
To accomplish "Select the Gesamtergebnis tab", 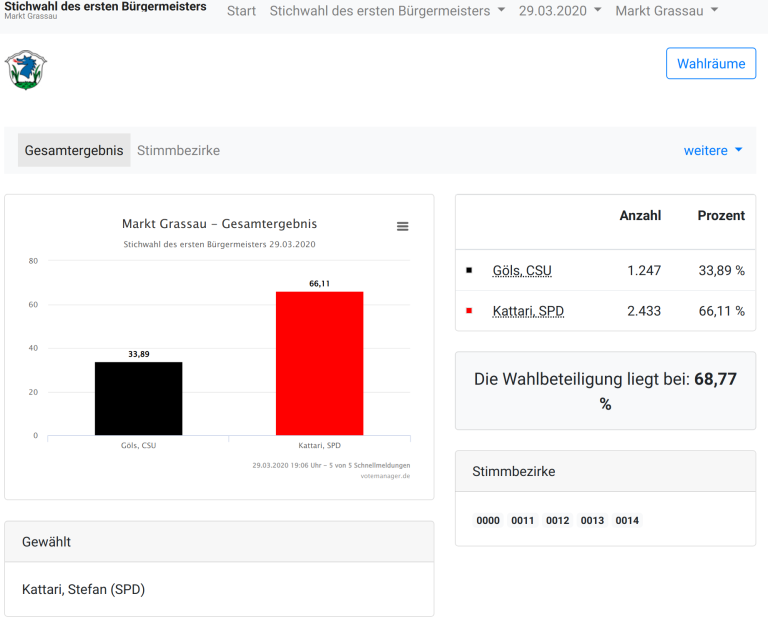I will tap(74, 150).
